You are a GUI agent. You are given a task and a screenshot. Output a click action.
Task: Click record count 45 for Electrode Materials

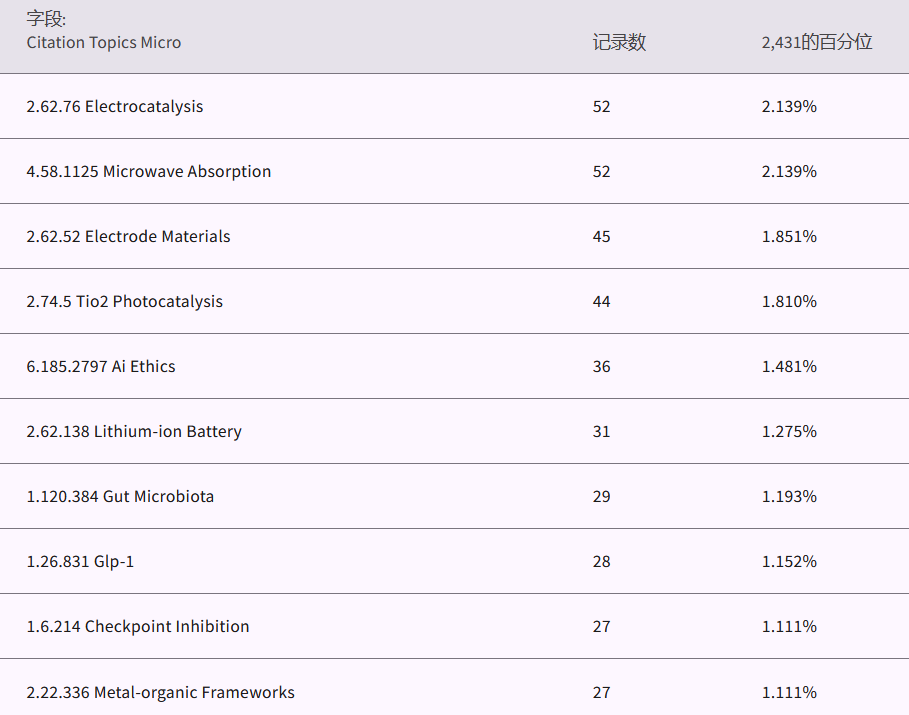[601, 236]
